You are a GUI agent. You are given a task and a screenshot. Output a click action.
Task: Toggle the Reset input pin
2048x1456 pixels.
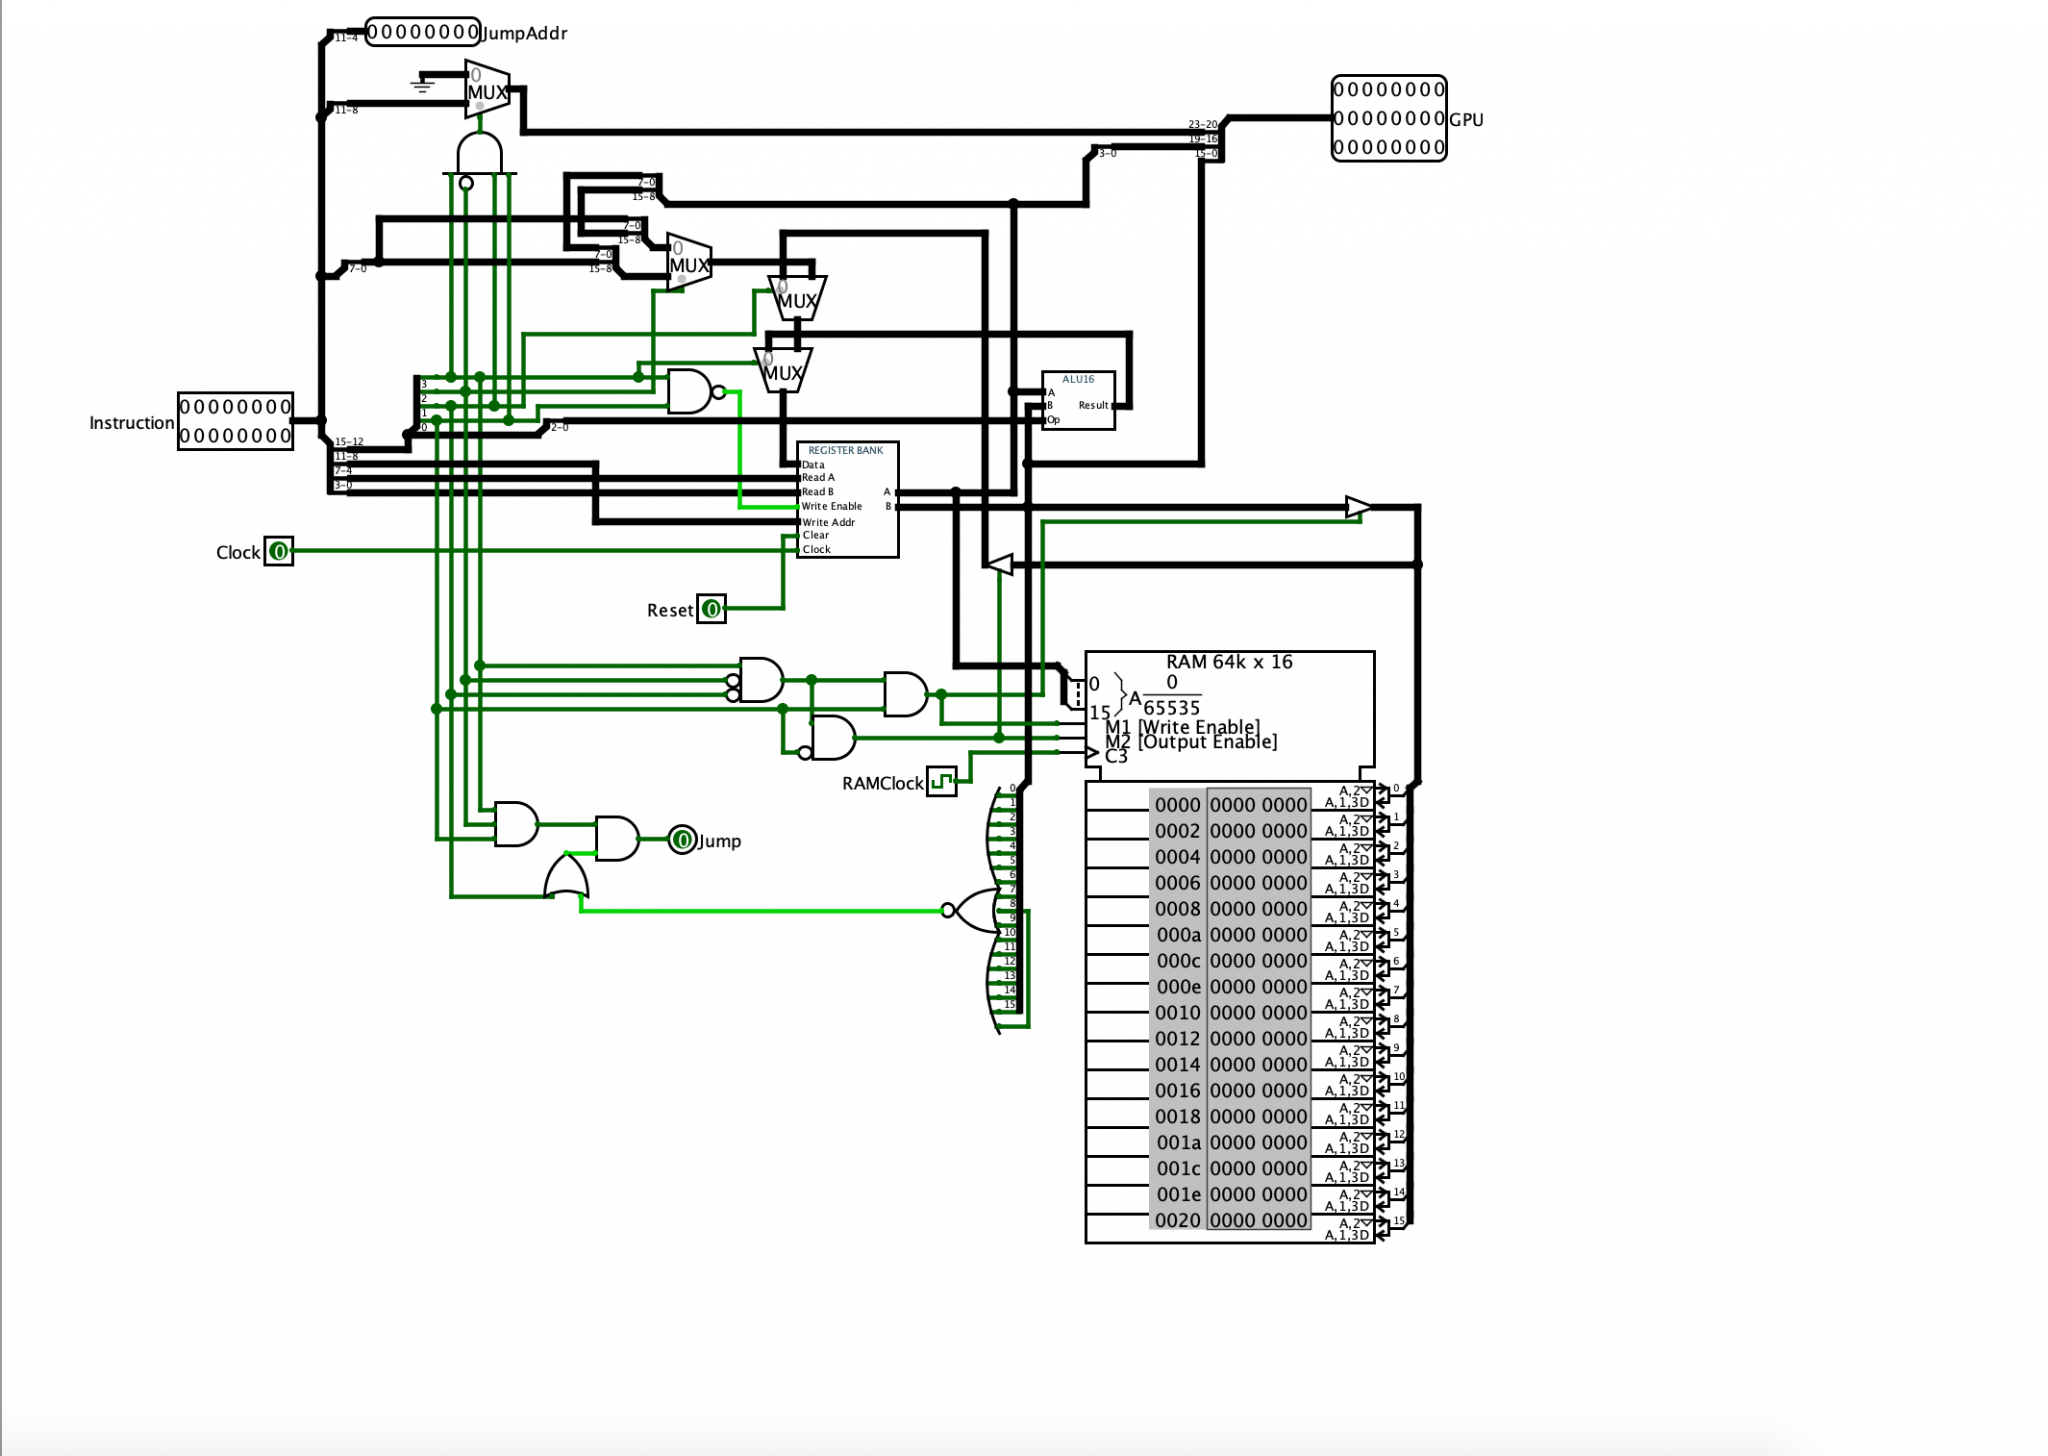711,609
